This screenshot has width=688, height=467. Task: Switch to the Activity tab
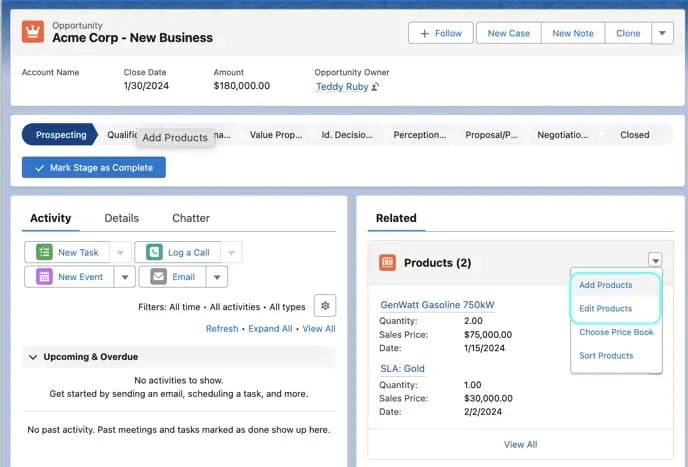point(50,218)
